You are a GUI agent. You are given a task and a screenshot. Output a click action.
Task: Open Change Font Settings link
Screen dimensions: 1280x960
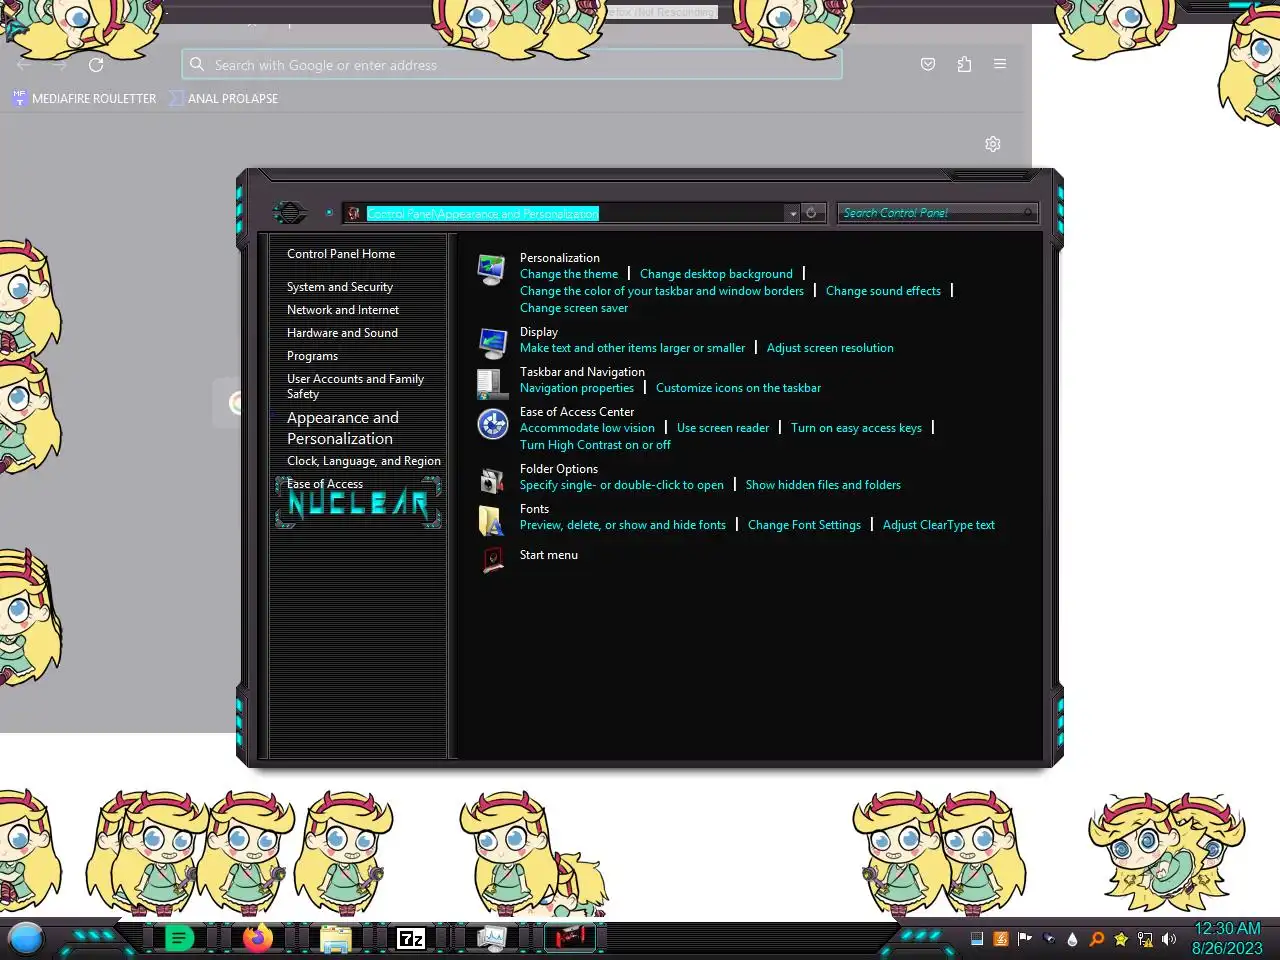pos(804,525)
